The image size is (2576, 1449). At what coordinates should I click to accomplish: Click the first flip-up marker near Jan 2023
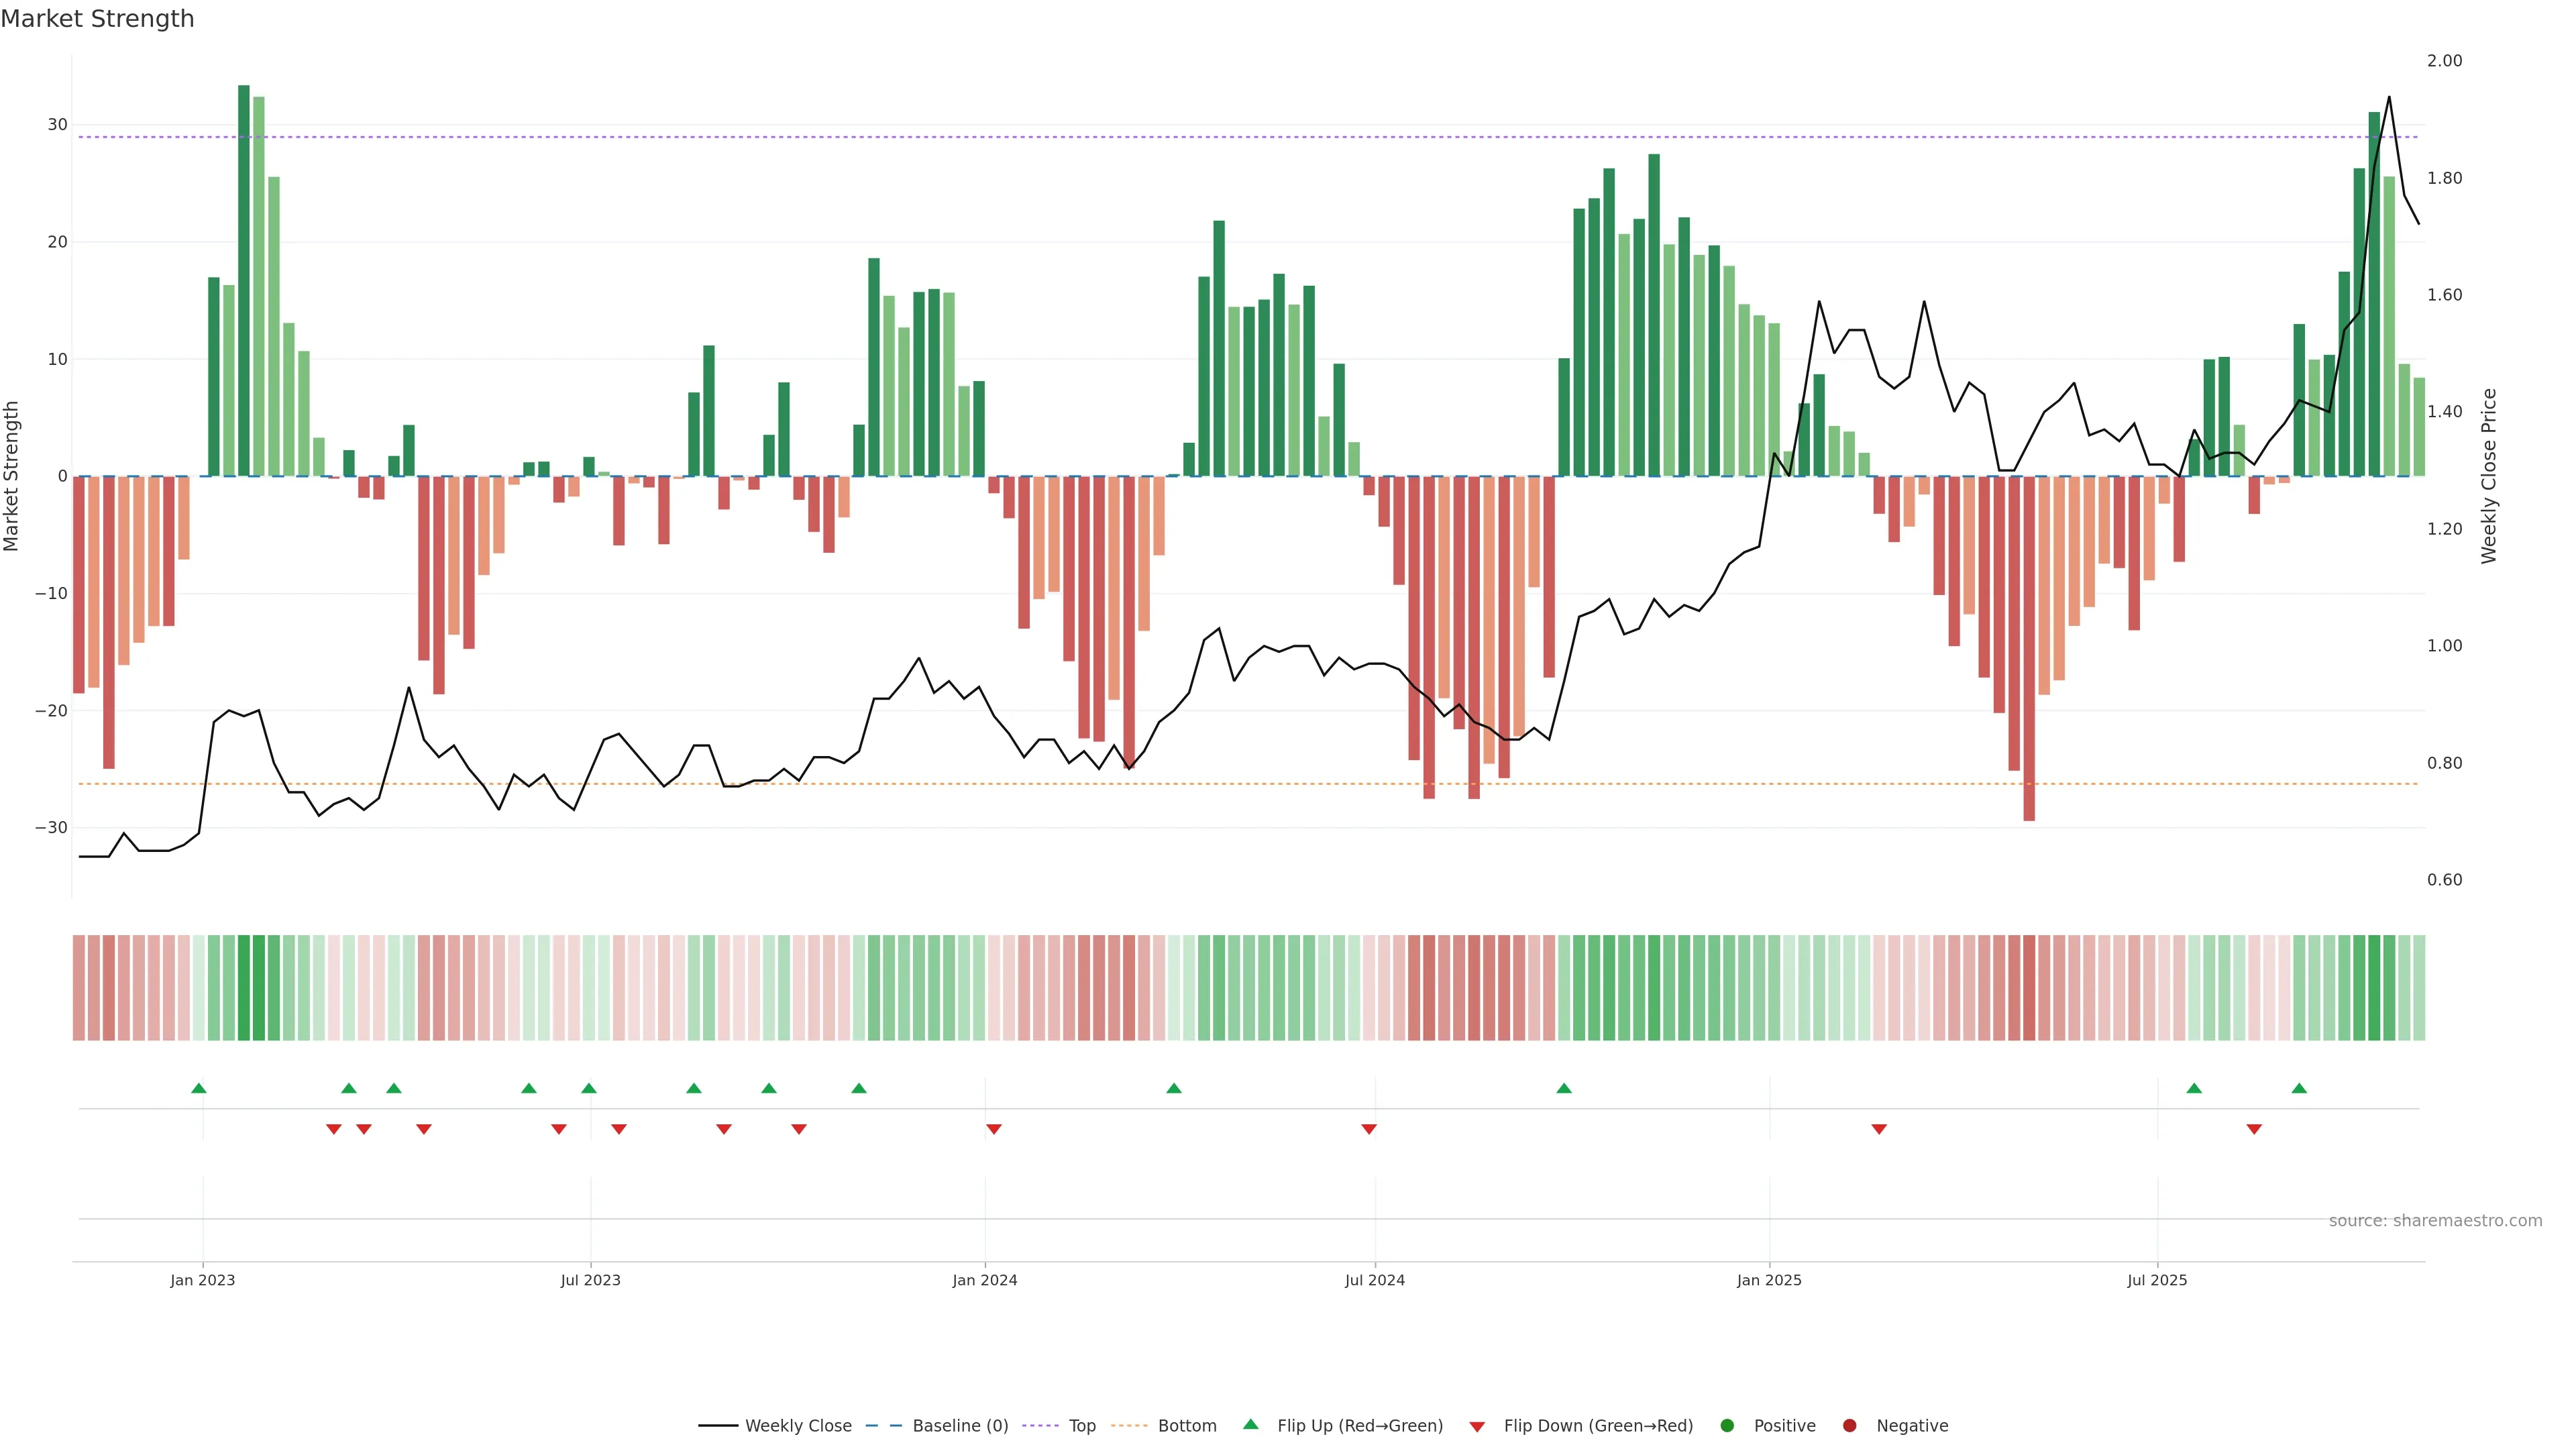(x=199, y=1088)
